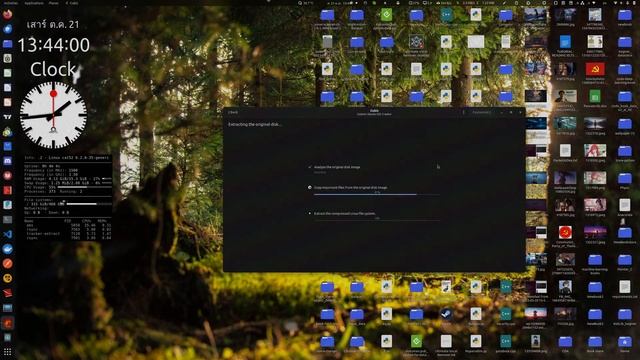640x360 pixels.
Task: Click 'Extract the compressed Linux file system' label
Action: pyautogui.click(x=345, y=213)
